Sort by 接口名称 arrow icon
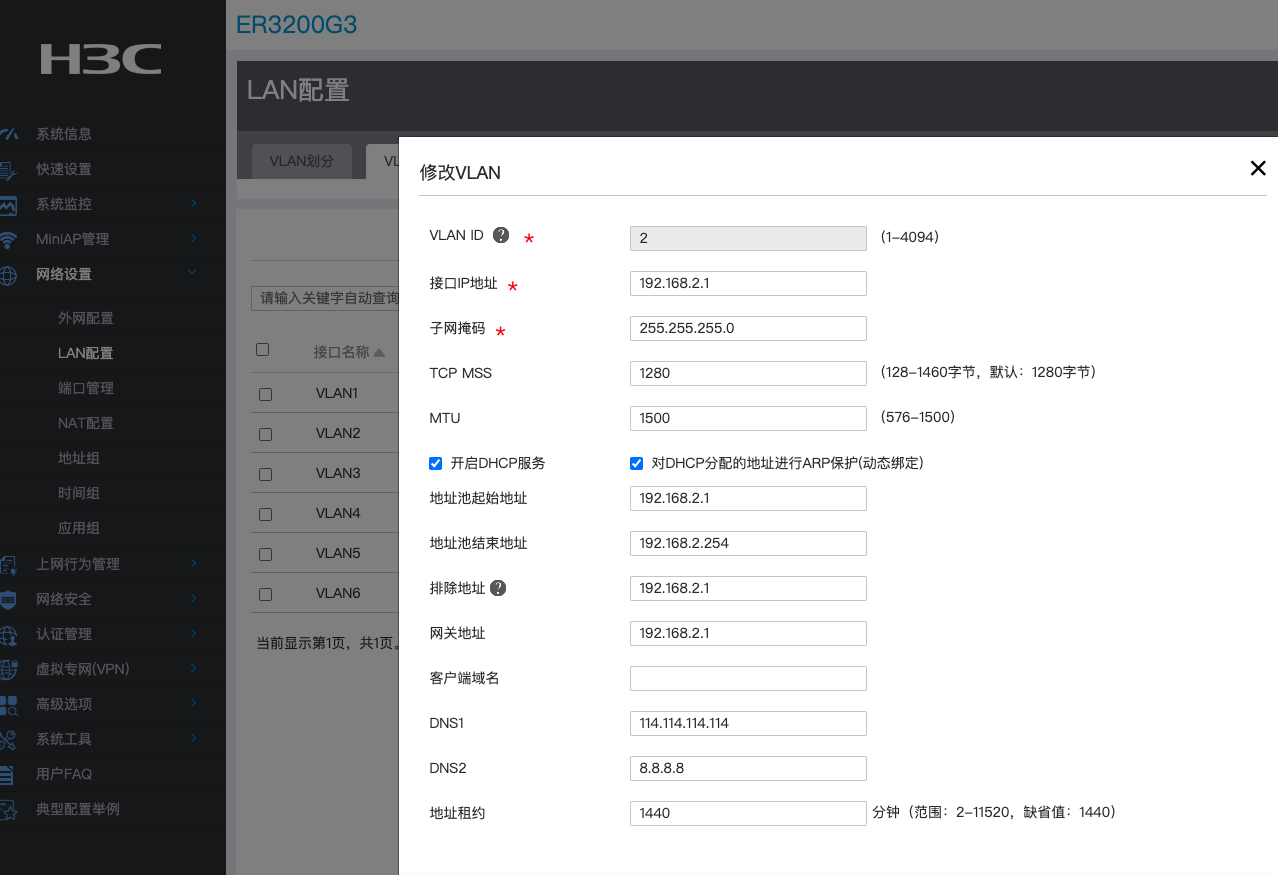Image resolution: width=1278 pixels, height=875 pixels. click(x=379, y=352)
